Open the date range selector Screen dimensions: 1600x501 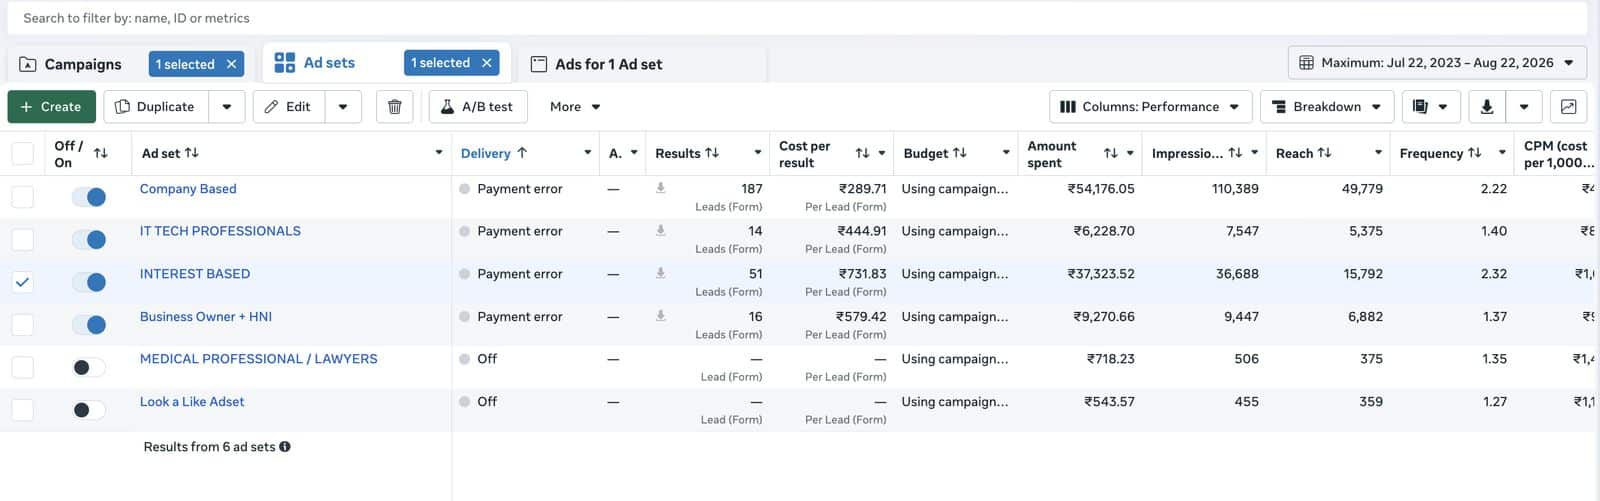[1437, 62]
